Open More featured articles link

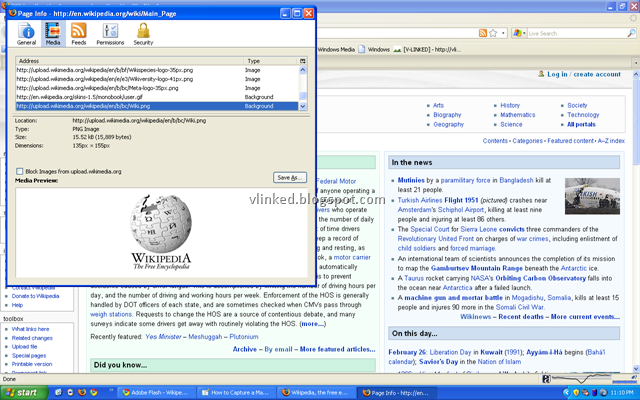click(338, 349)
